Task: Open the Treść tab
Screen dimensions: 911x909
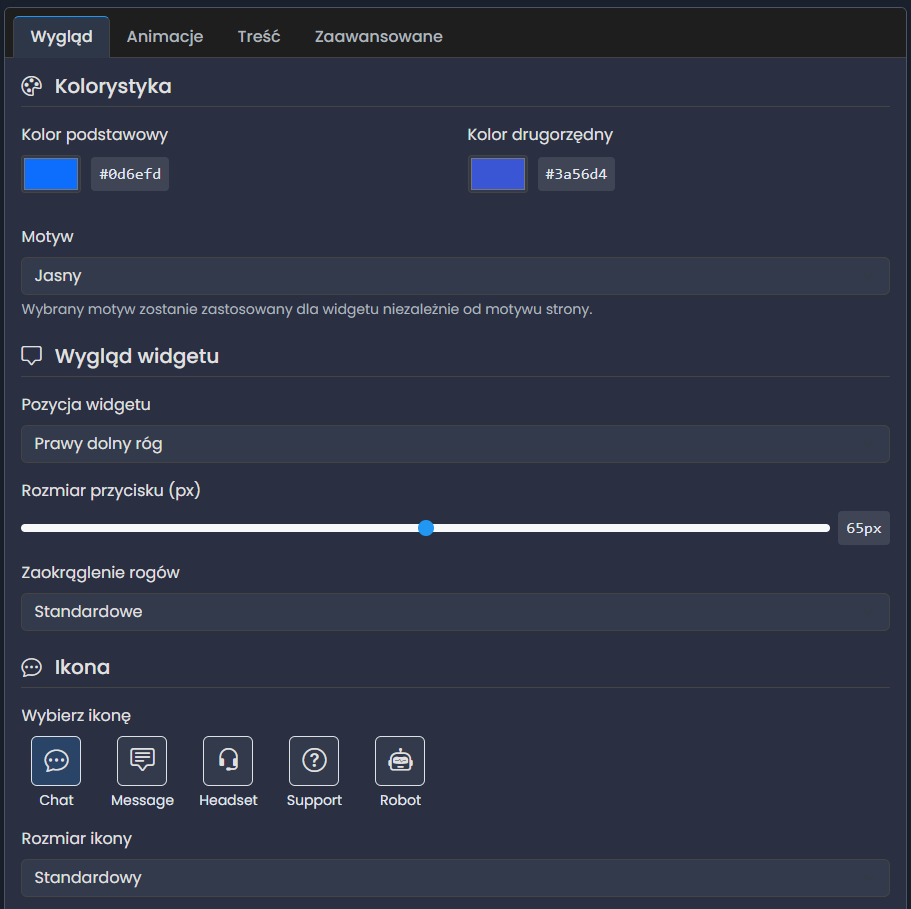Action: [x=259, y=37]
